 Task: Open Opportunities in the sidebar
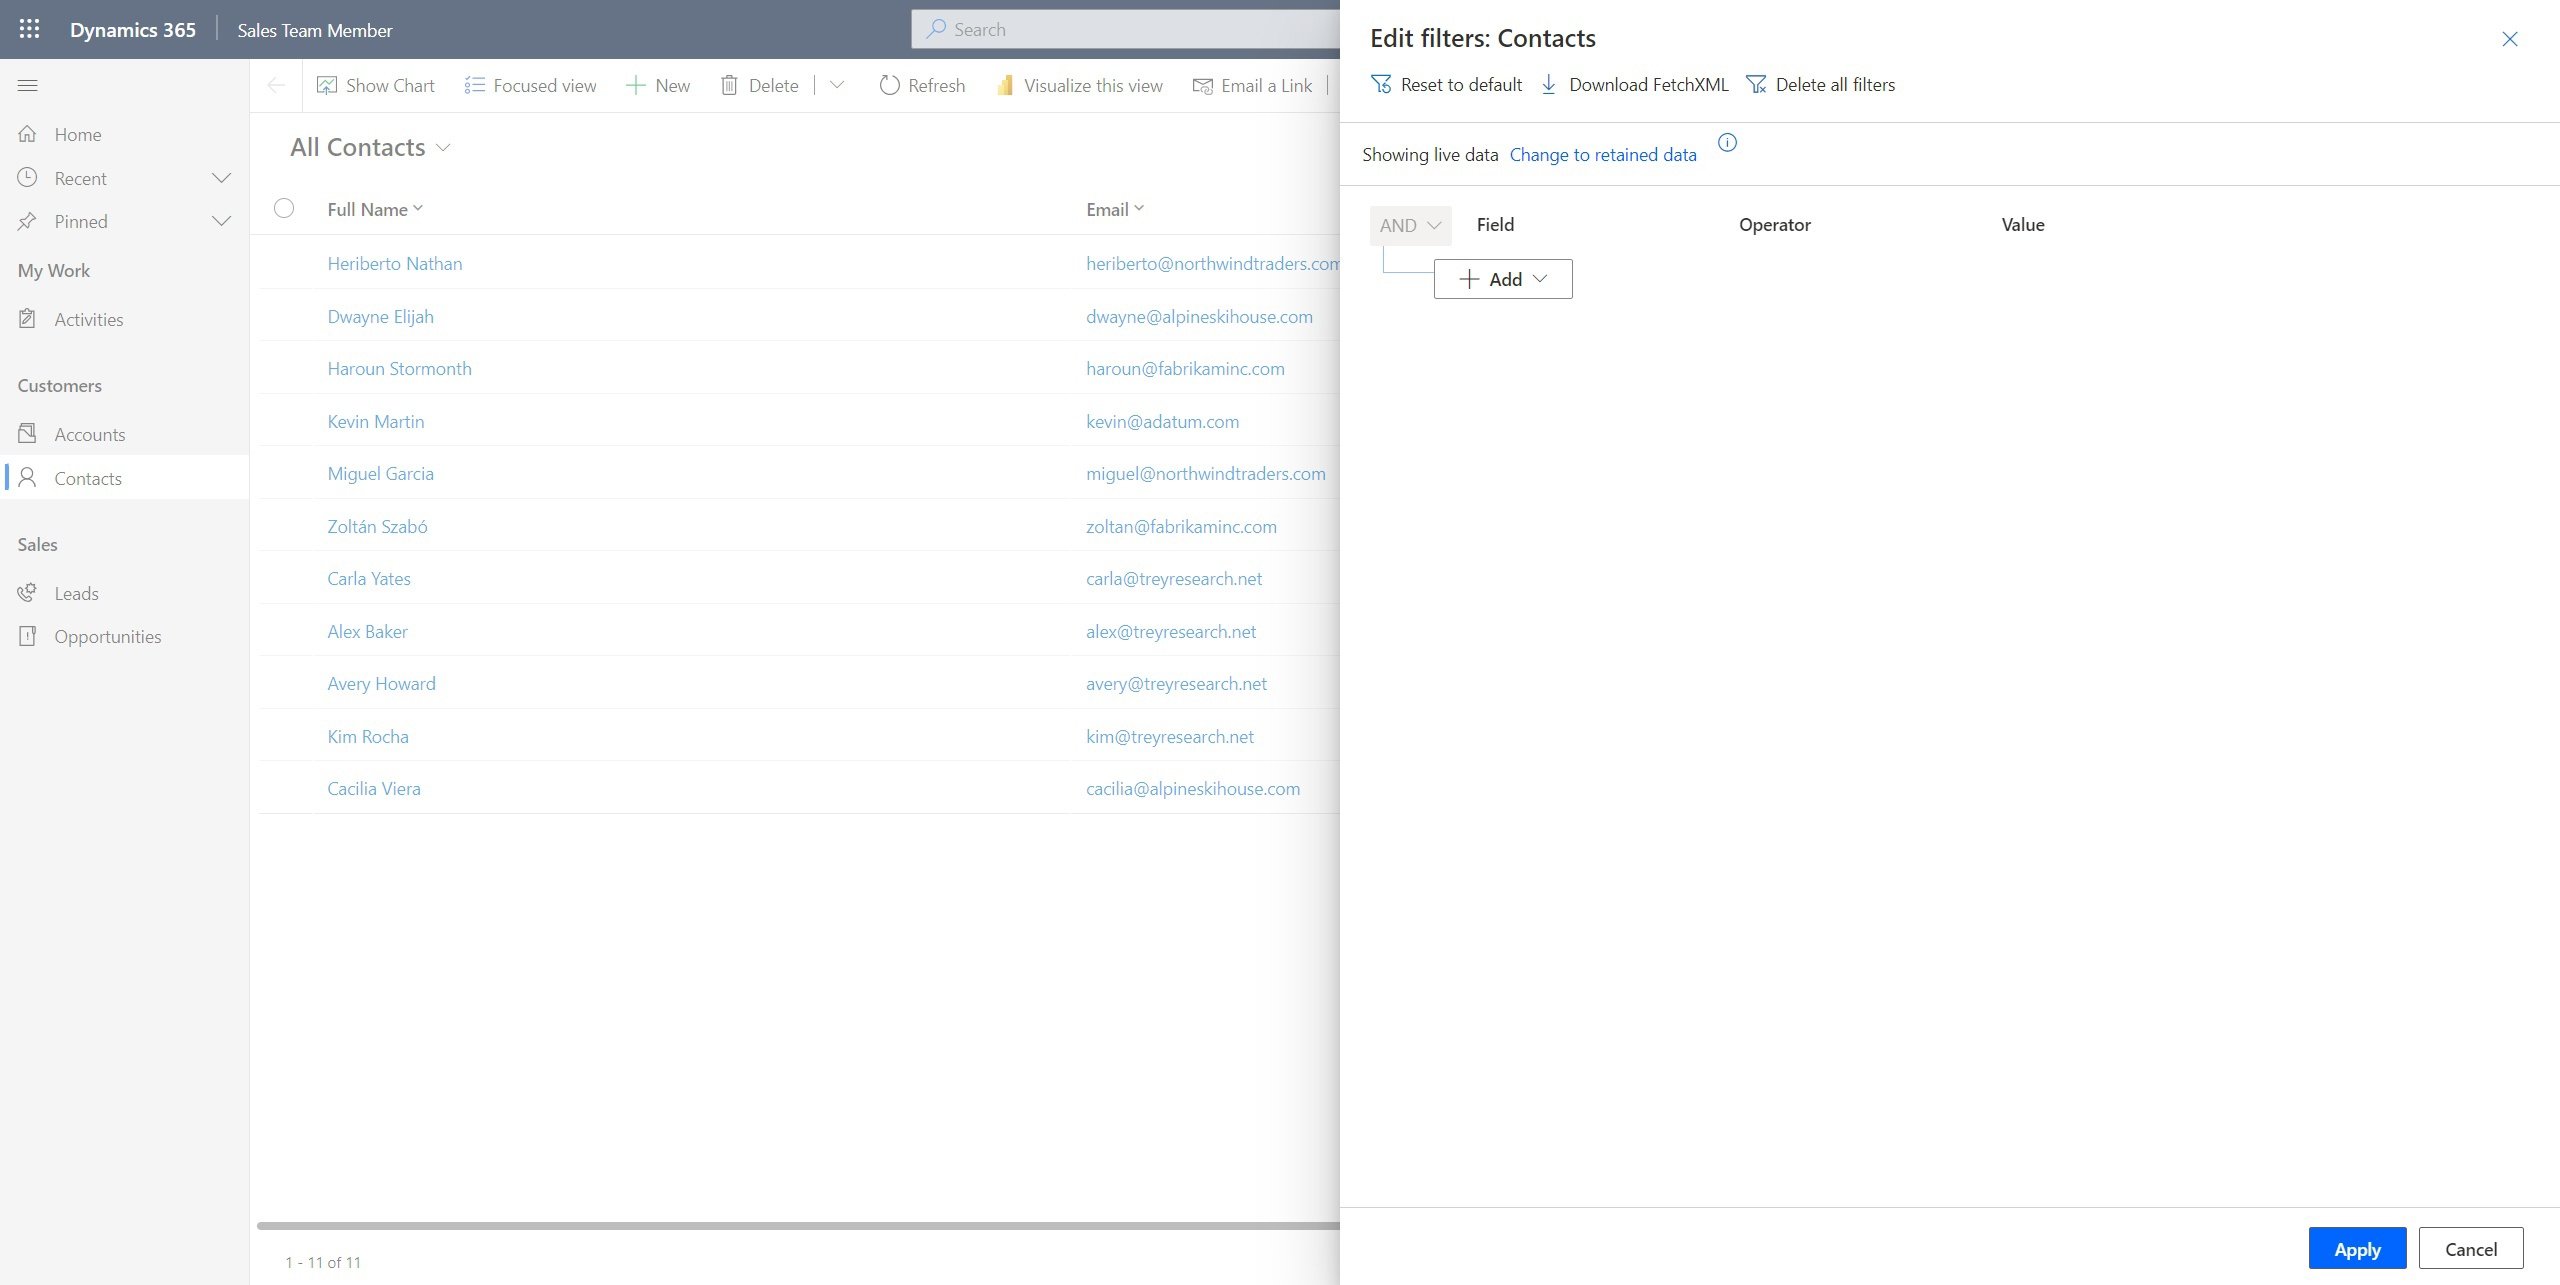107,636
